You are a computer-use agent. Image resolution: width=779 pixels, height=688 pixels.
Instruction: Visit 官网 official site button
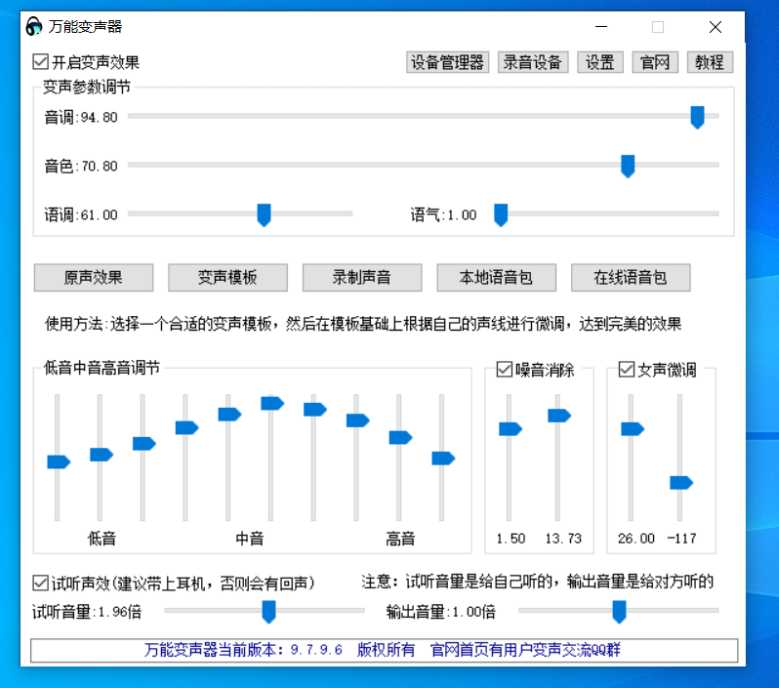point(655,62)
